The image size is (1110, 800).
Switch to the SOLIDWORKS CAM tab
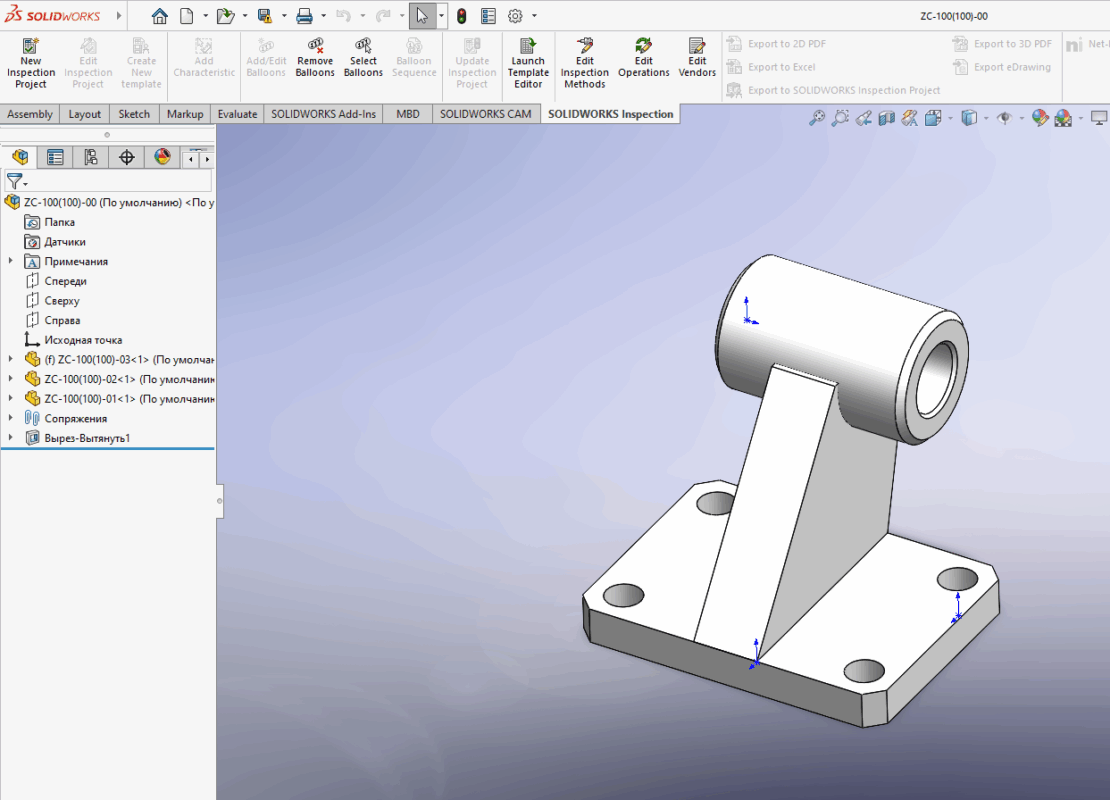(486, 114)
